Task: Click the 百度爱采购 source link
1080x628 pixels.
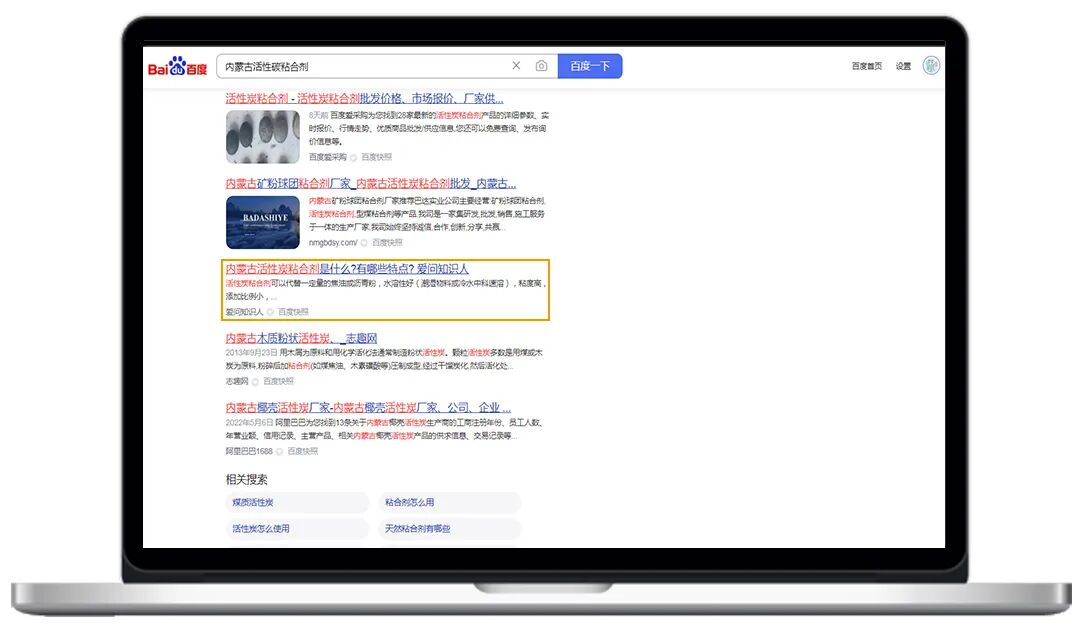Action: [x=327, y=157]
